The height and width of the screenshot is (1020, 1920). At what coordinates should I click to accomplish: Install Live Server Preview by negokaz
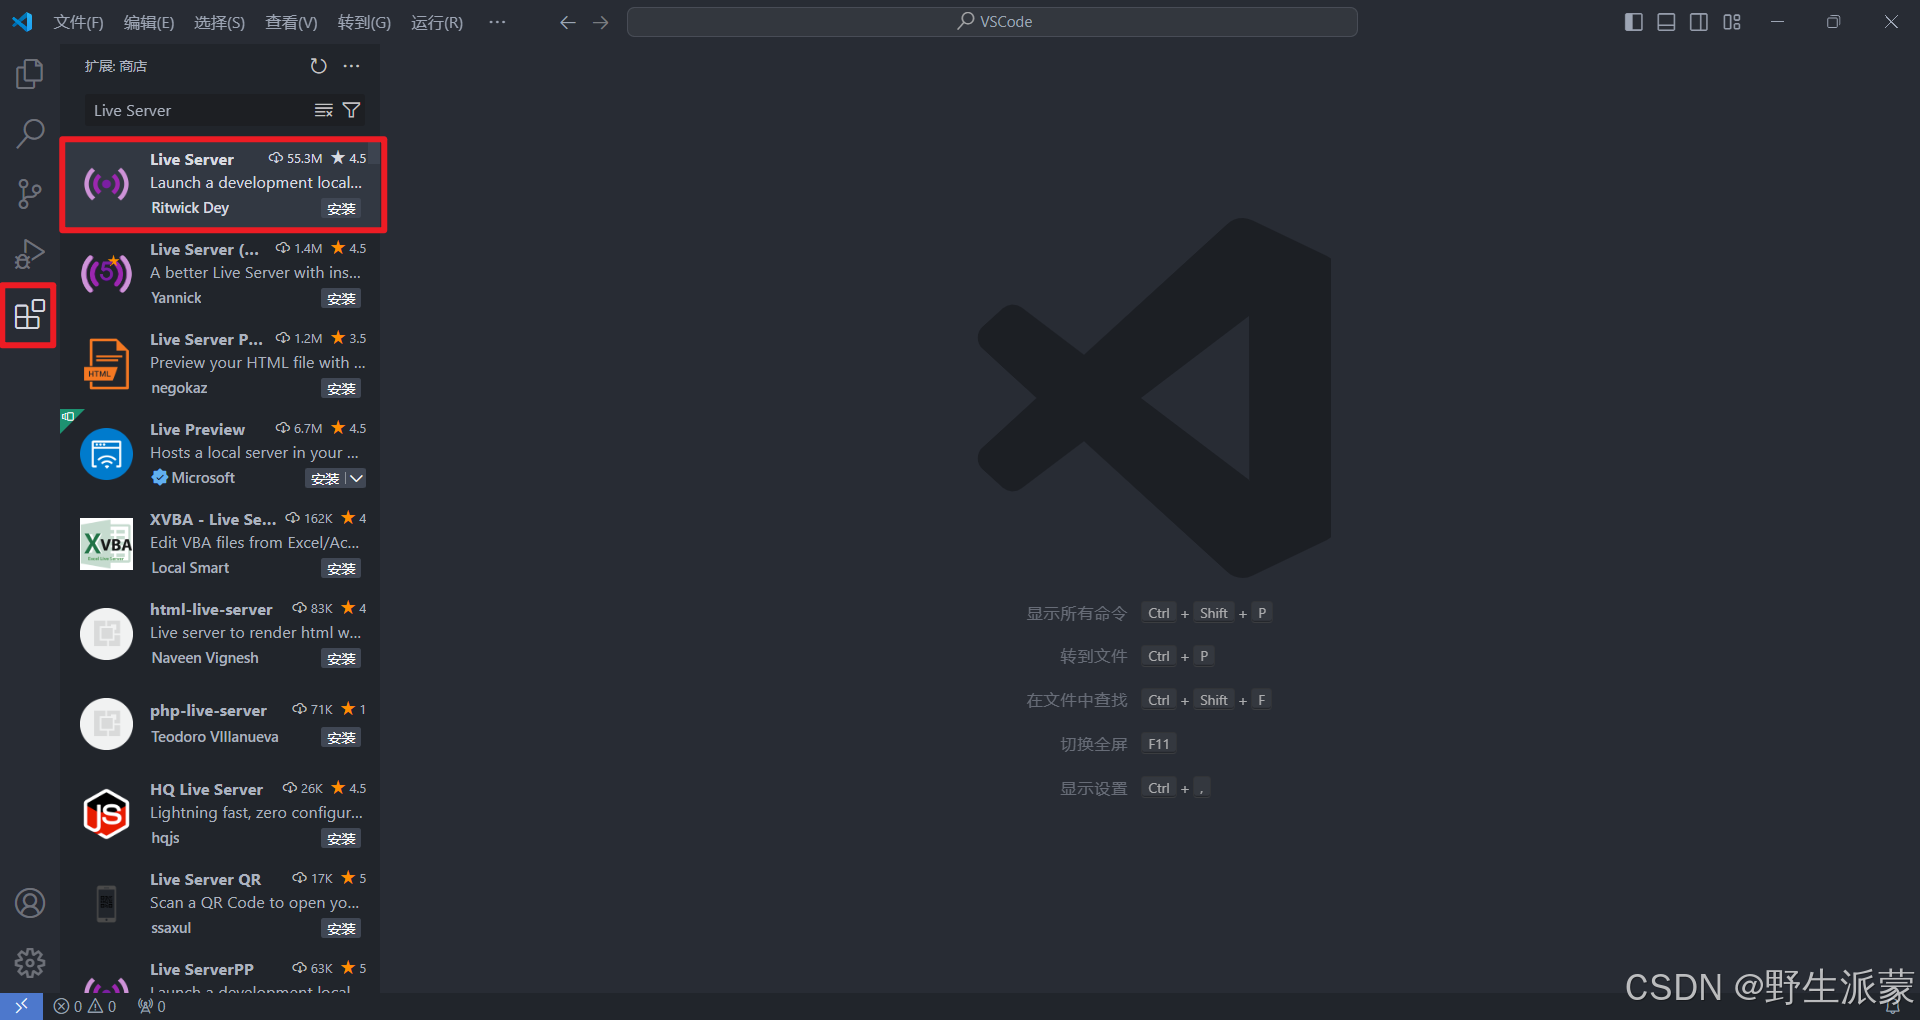point(341,389)
